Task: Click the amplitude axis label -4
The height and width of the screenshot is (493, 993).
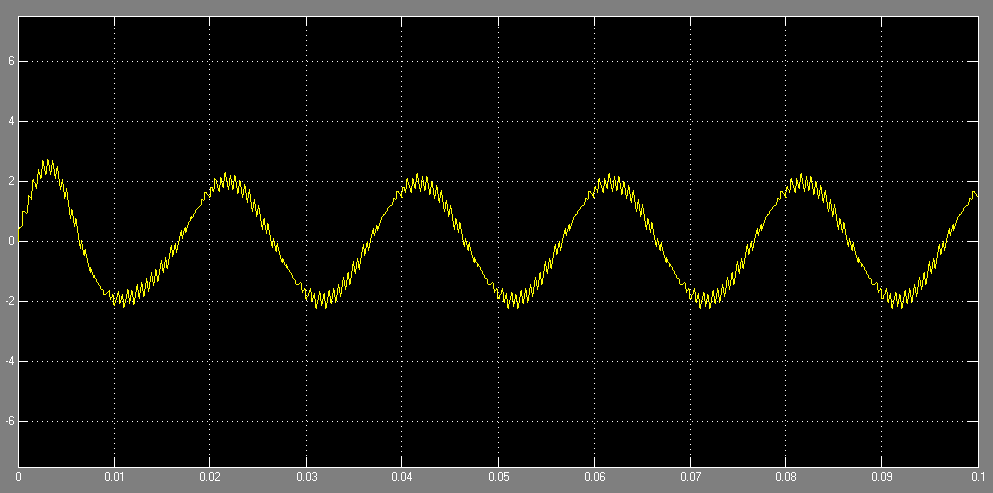Action: coord(9,361)
